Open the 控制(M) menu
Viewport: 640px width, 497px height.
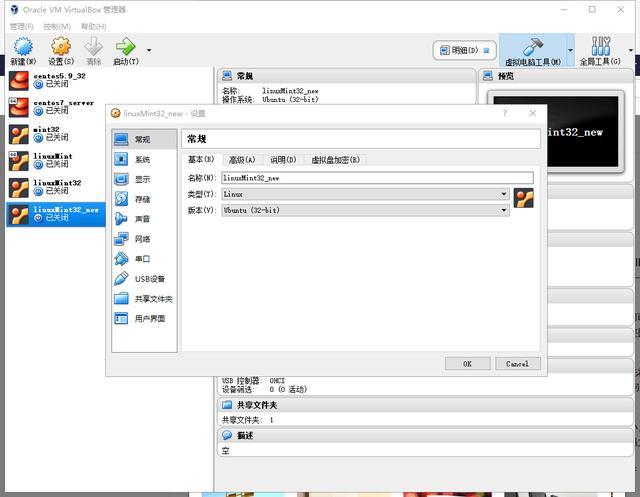[57, 27]
